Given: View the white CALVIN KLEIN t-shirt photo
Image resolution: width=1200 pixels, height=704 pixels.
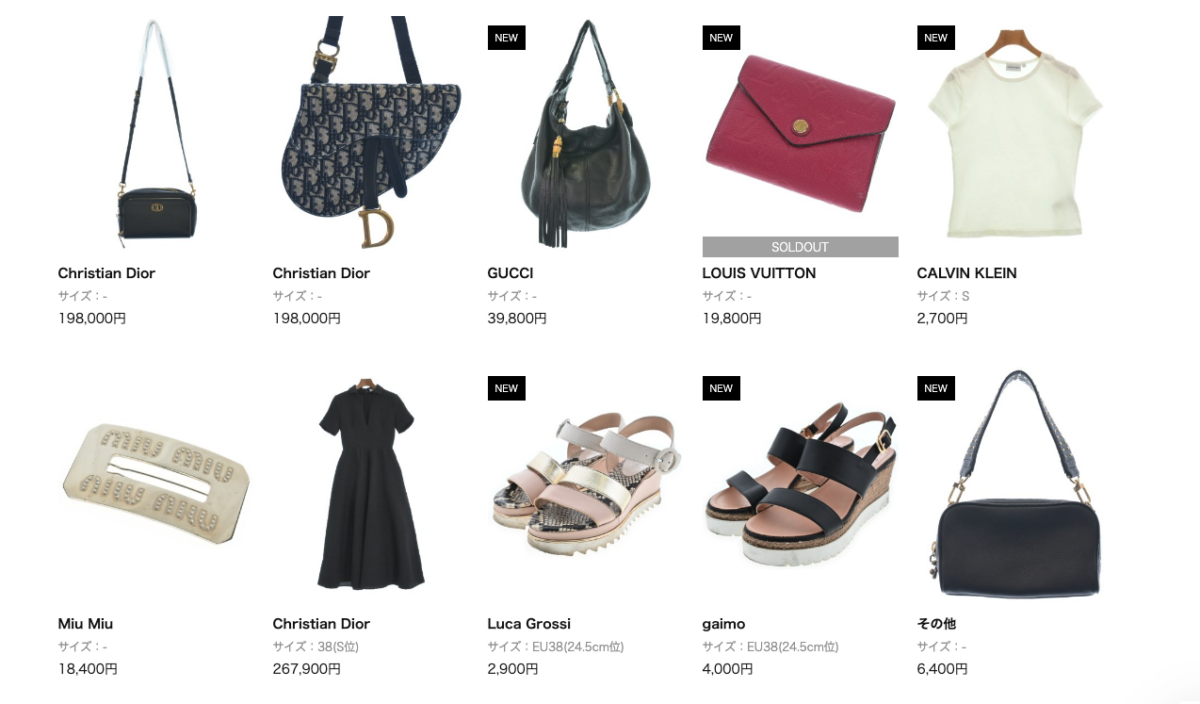Looking at the screenshot, I should 1015,134.
